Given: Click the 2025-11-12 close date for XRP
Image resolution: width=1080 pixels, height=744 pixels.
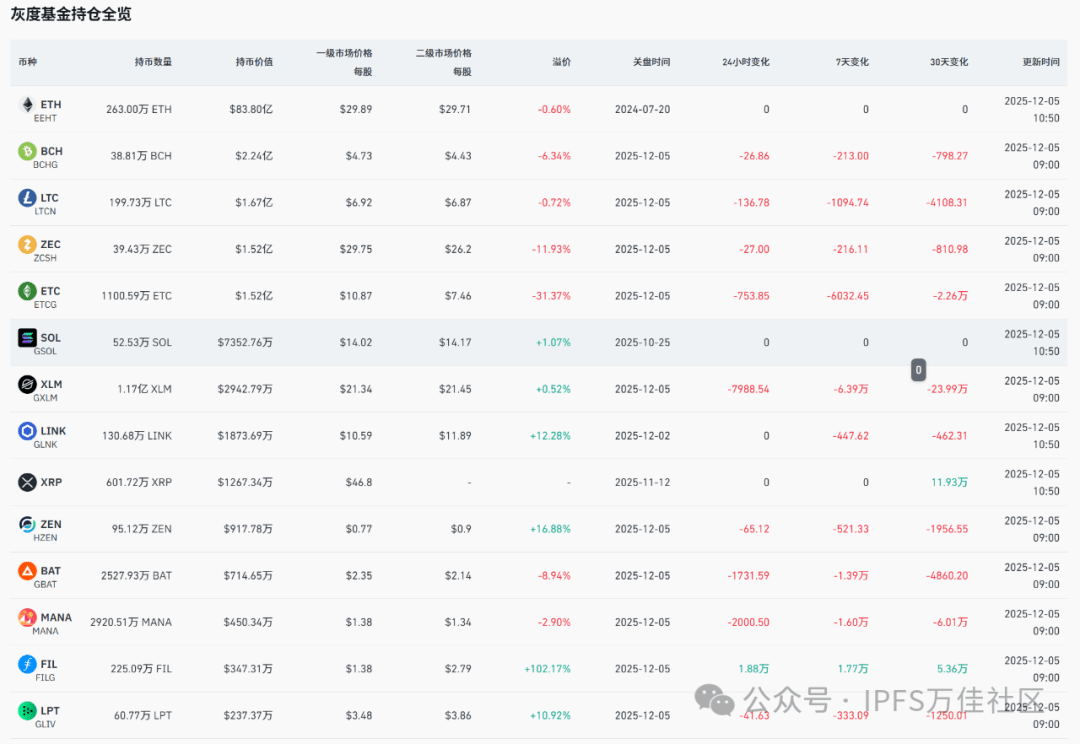Looking at the screenshot, I should [642, 482].
